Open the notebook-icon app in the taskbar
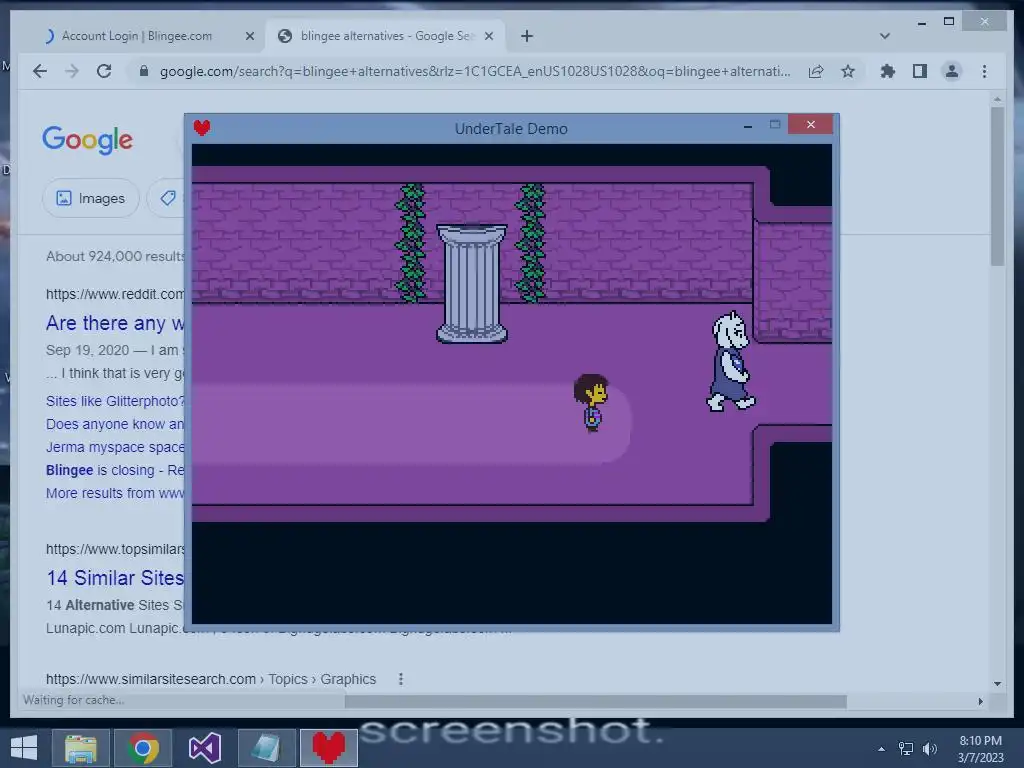1024x768 pixels. click(x=266, y=748)
